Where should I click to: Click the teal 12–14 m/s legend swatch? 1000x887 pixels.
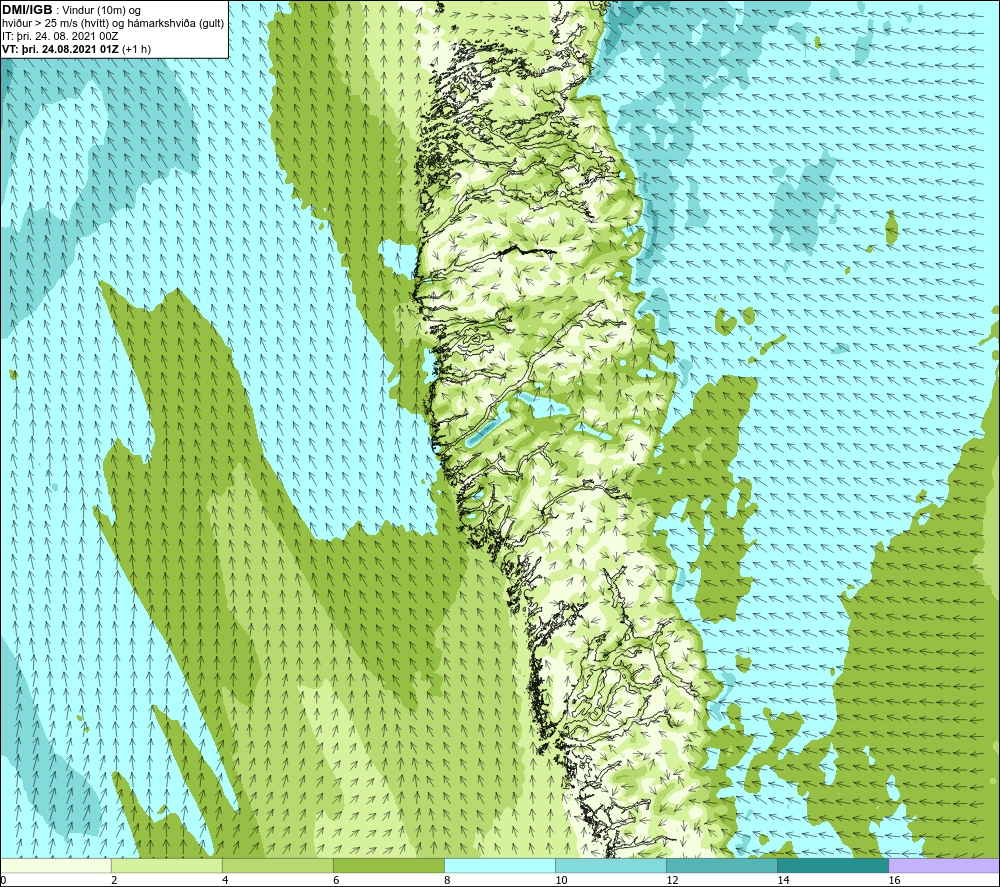(722, 865)
